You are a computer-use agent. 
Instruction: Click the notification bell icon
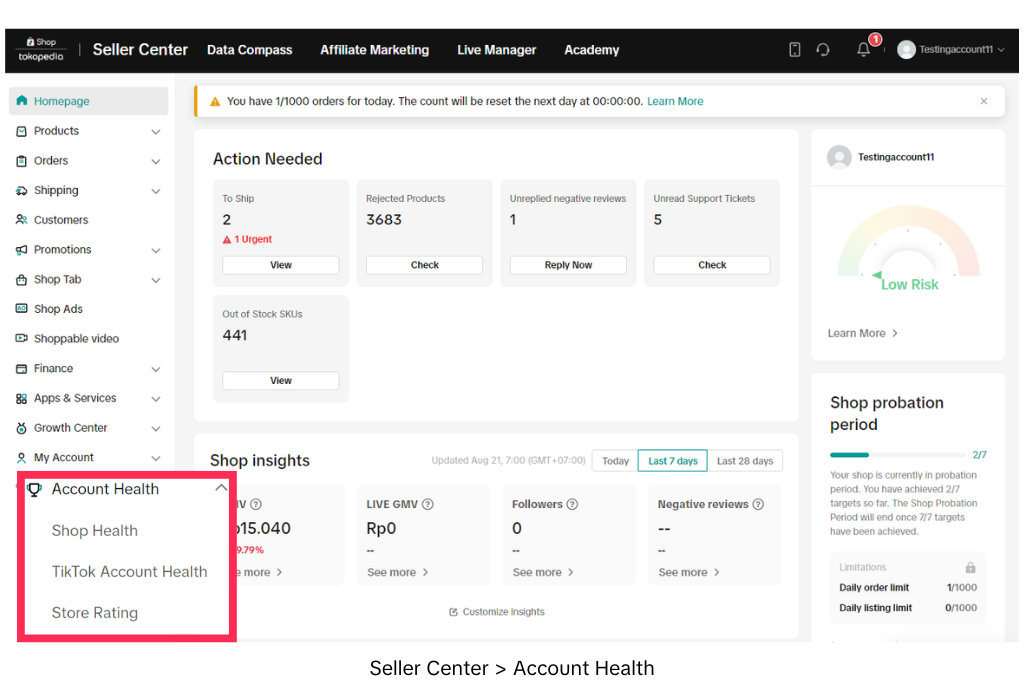point(864,50)
